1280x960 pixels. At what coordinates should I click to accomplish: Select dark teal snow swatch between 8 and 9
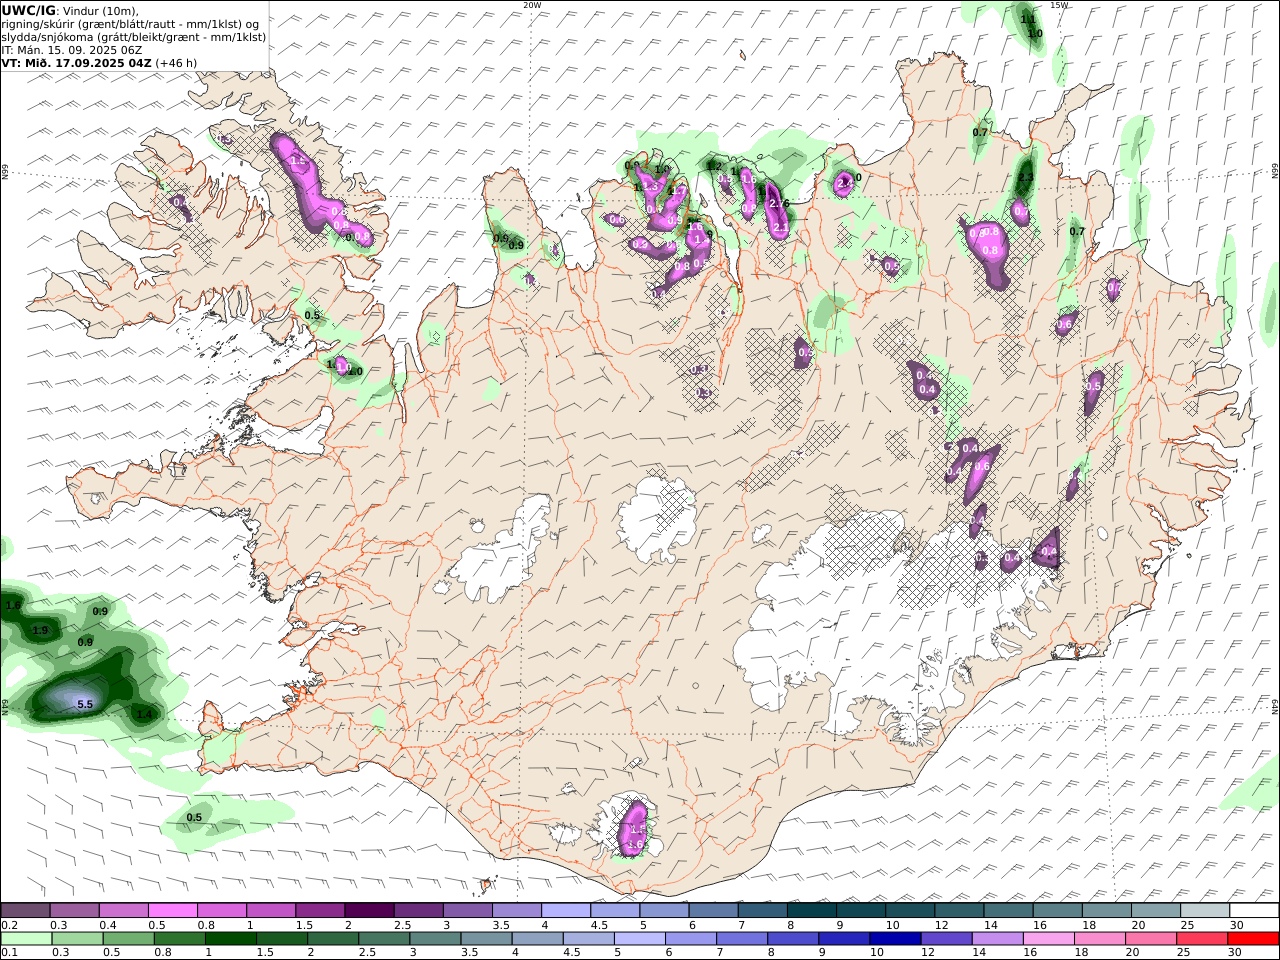coord(812,910)
